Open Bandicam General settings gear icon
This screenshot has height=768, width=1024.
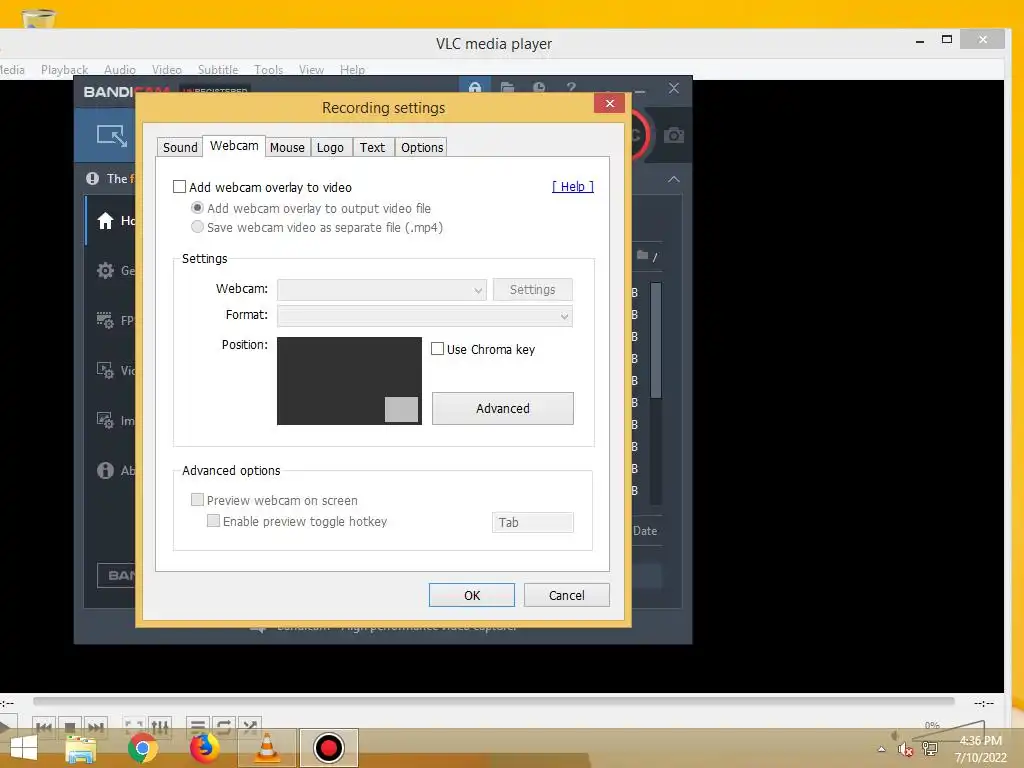[x=105, y=270]
